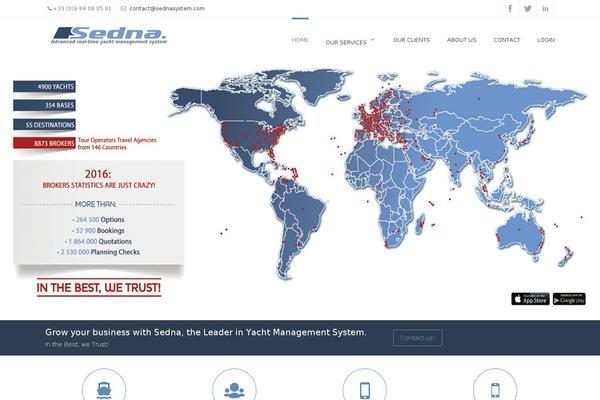Screen dimensions: 600x400
Task: Open the LOGIN page
Action: 546,40
